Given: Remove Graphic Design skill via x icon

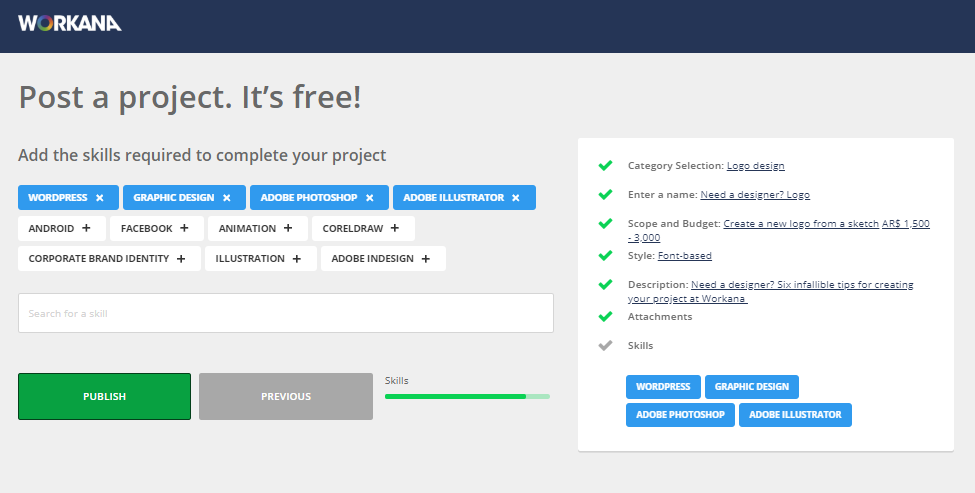Looking at the screenshot, I should tap(227, 198).
